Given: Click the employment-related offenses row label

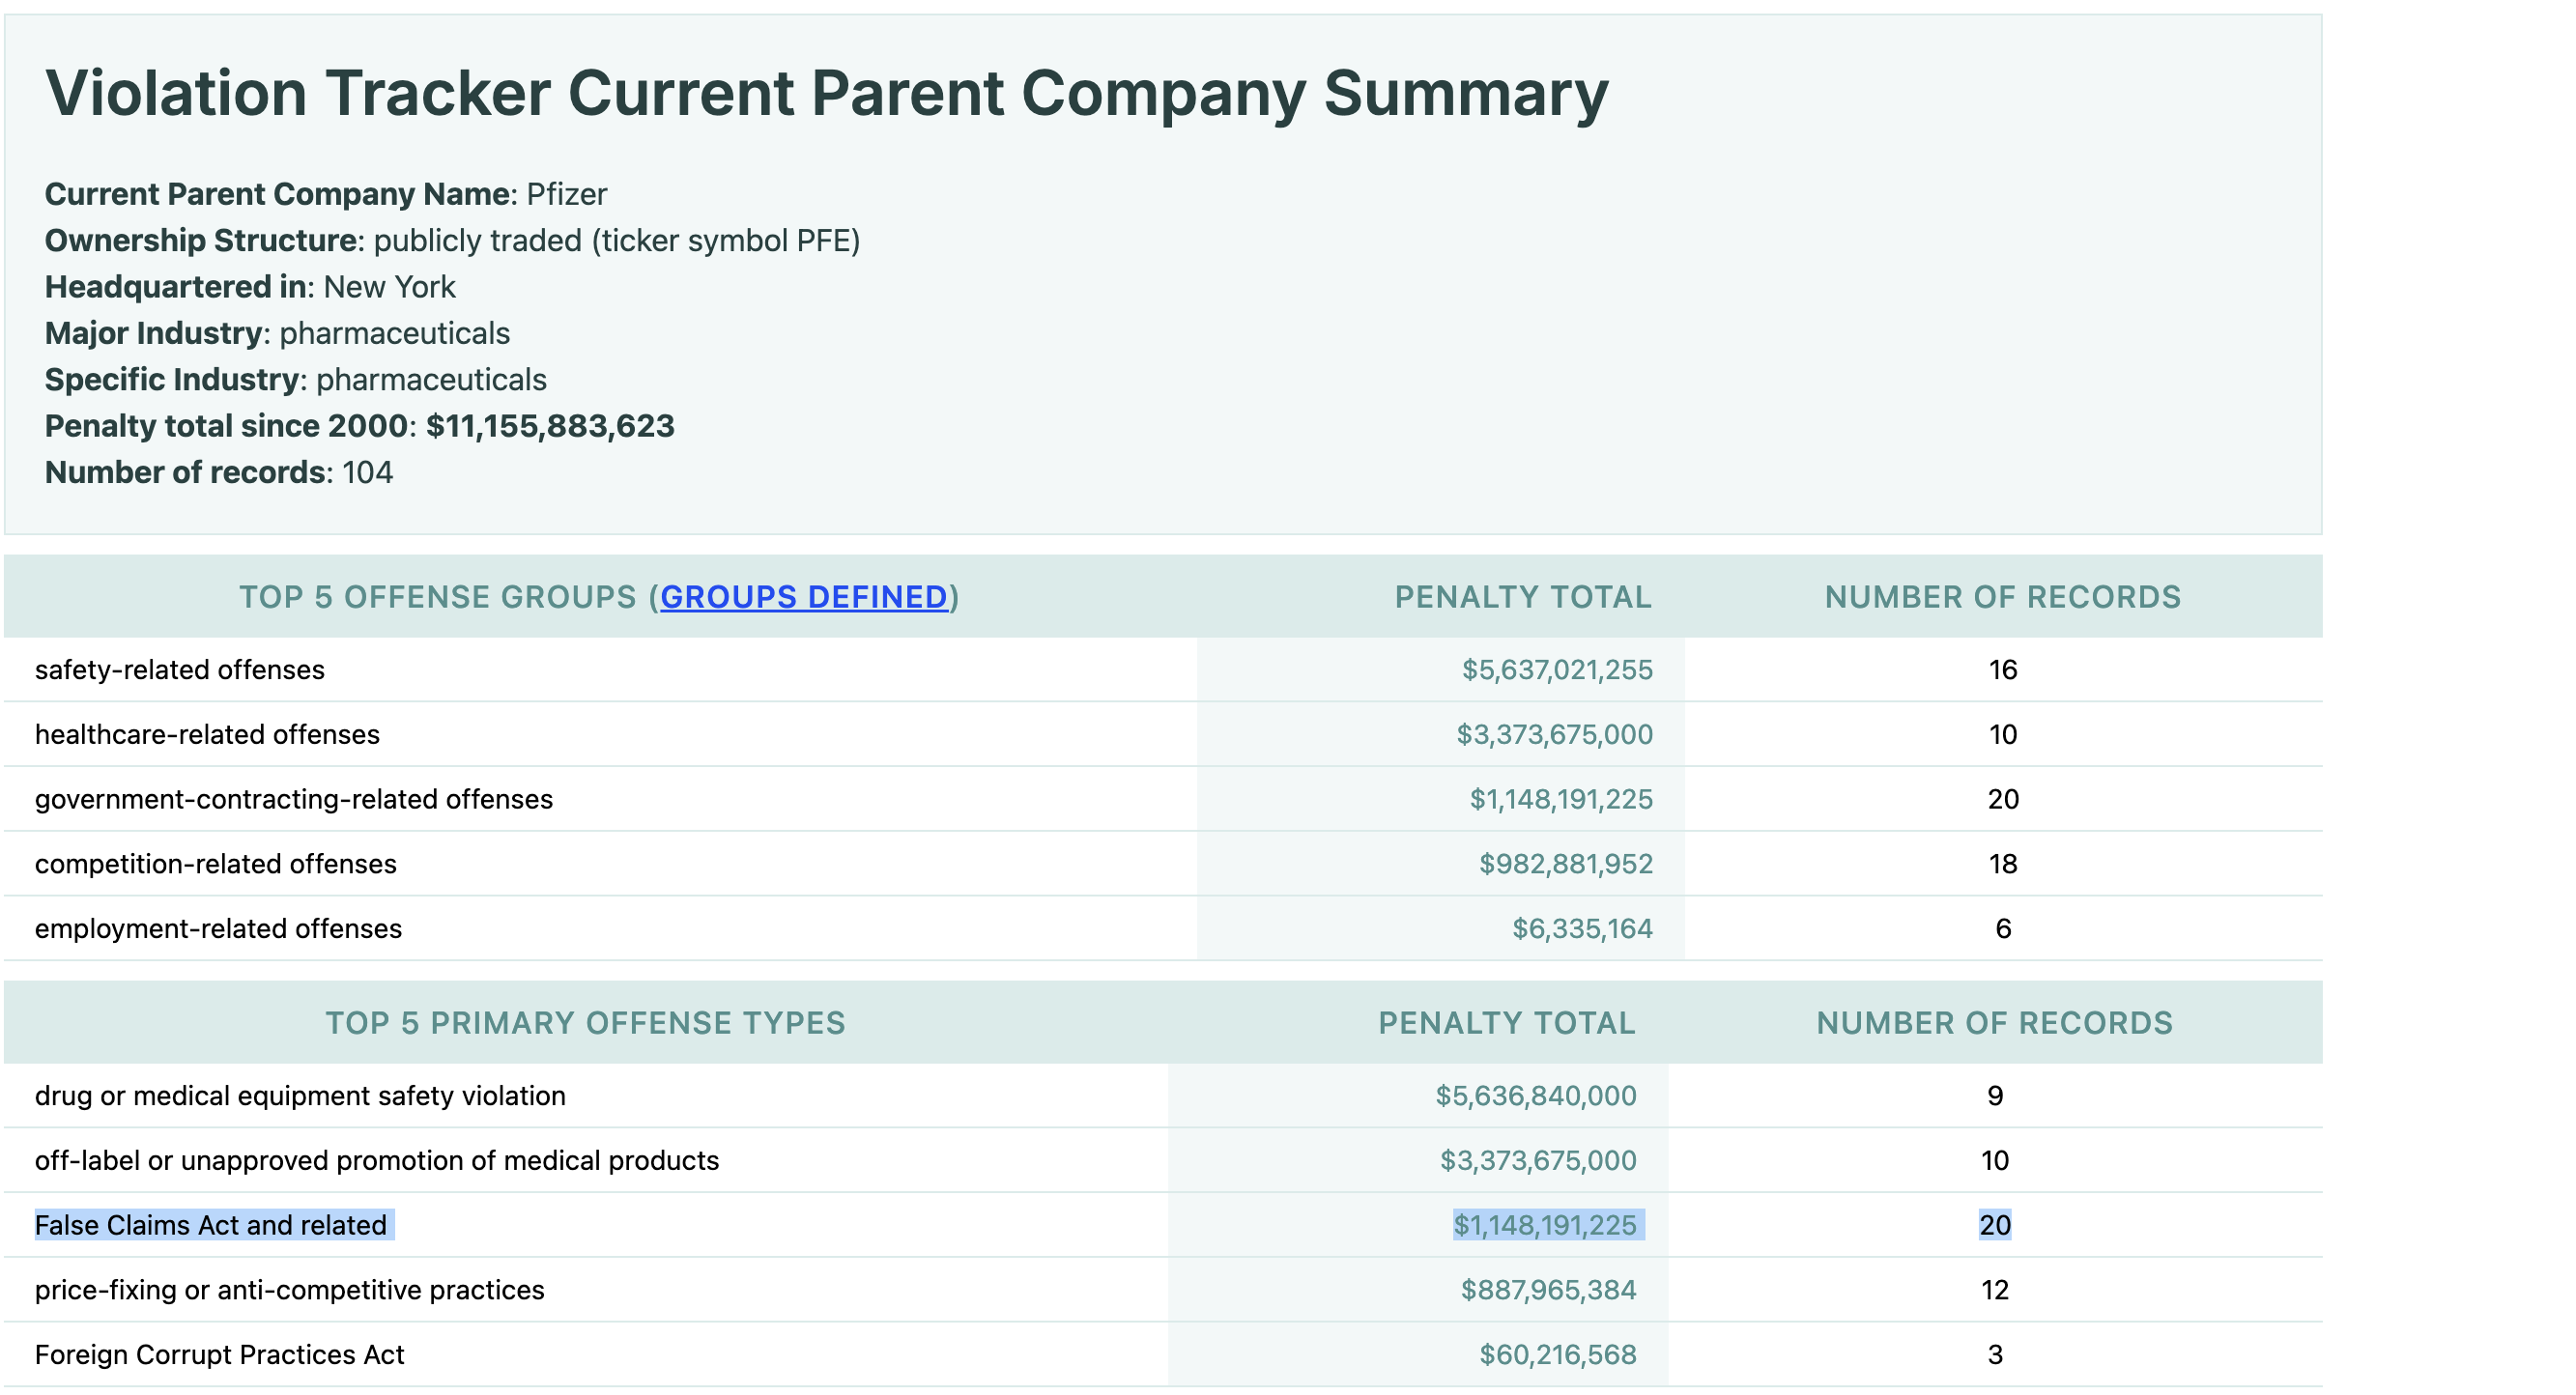Looking at the screenshot, I should [x=218, y=929].
